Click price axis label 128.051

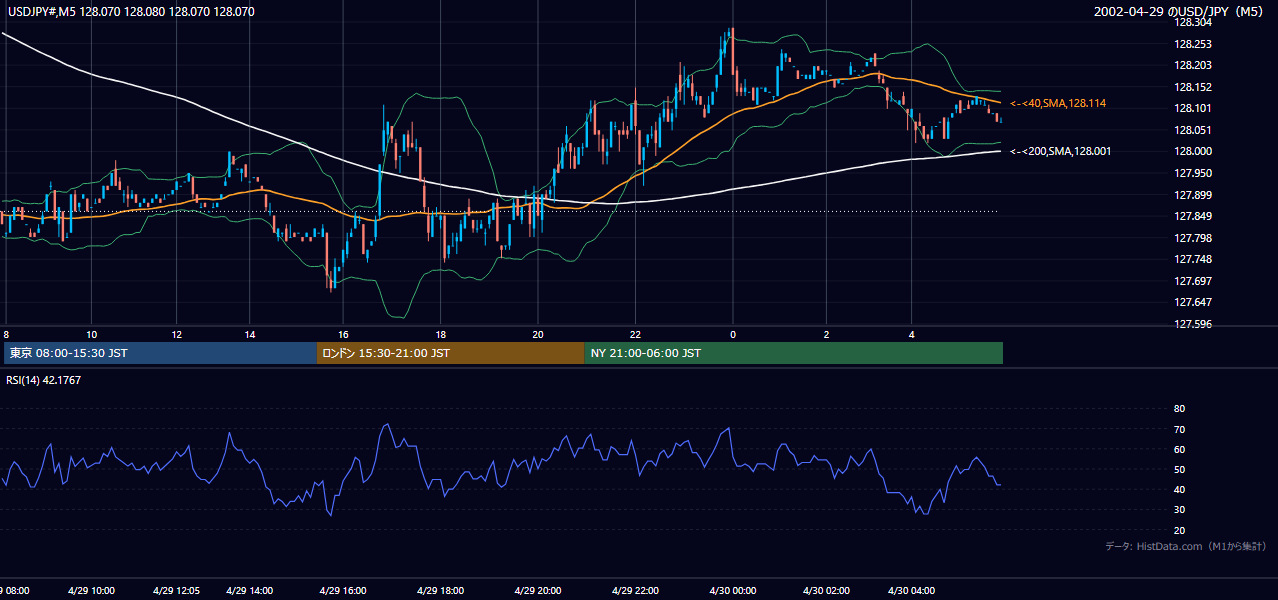(1194, 130)
